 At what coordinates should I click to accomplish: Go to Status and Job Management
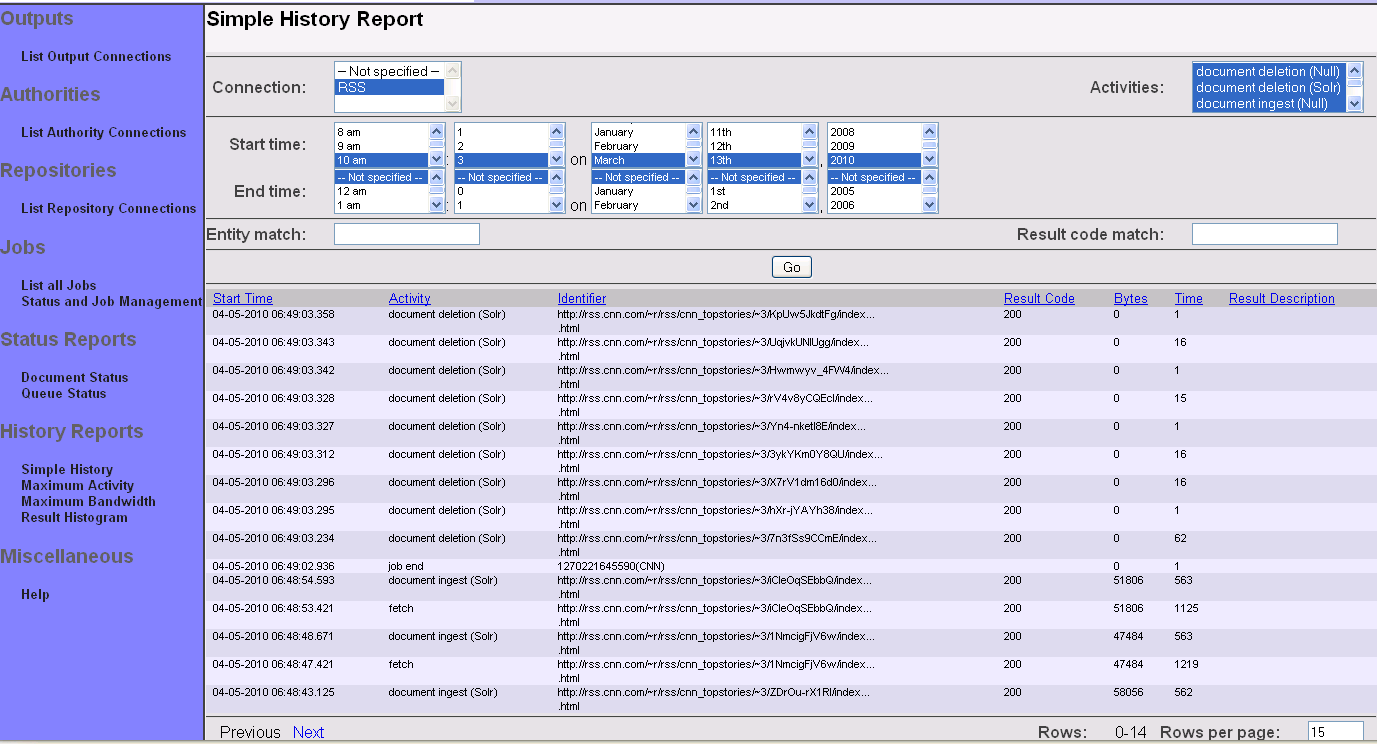click(111, 301)
